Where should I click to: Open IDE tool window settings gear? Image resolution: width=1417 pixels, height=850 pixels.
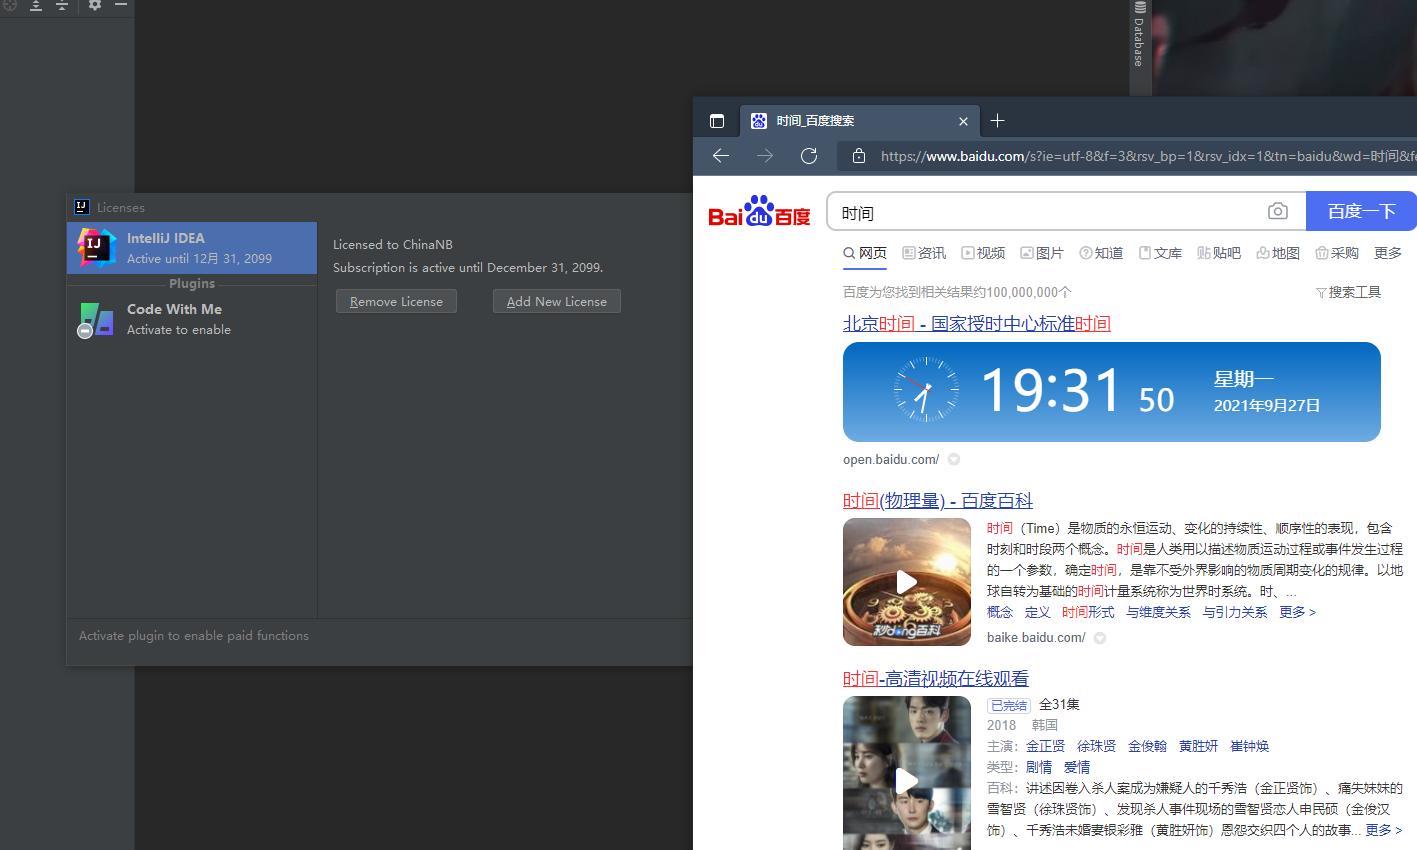click(x=95, y=5)
